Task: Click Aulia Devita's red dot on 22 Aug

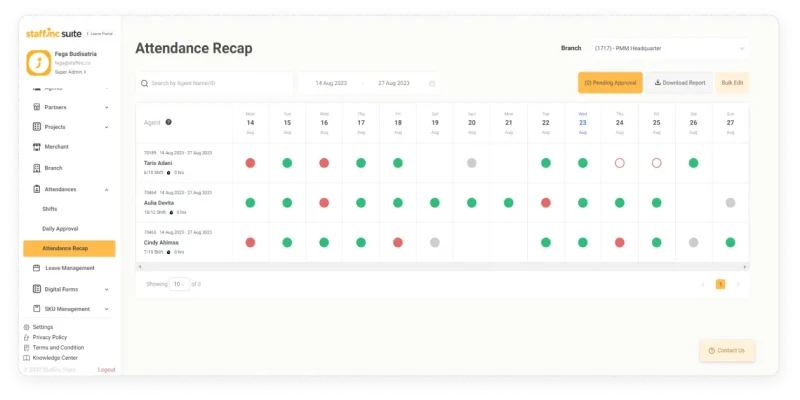Action: click(546, 203)
